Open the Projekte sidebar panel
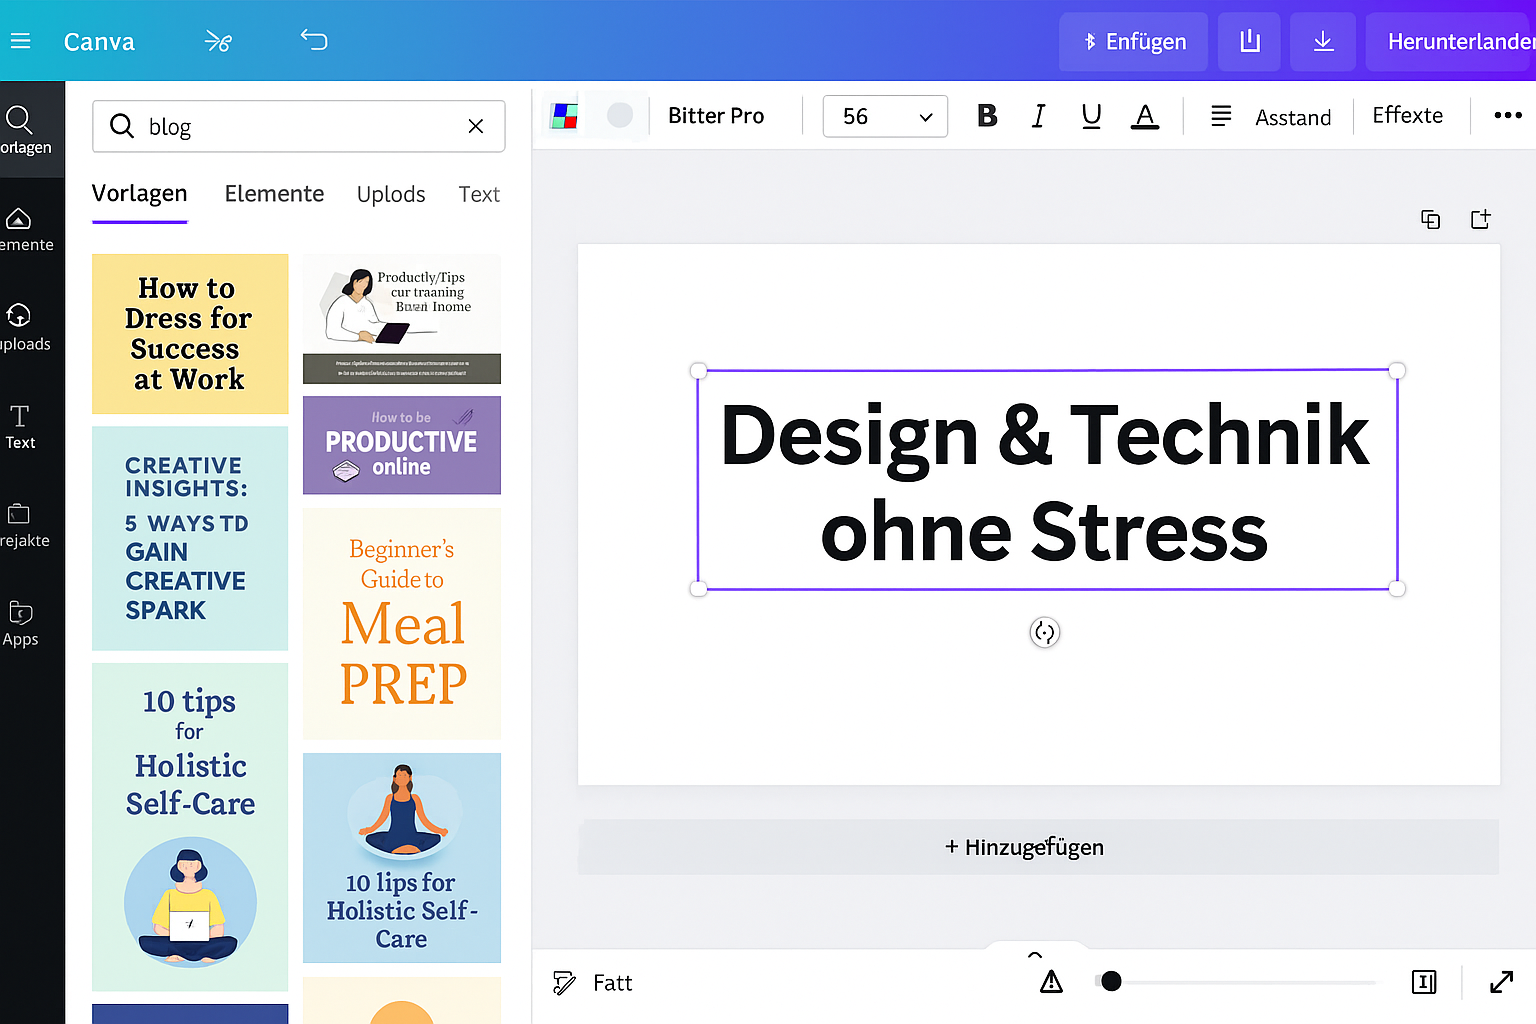Screen dimensions: 1536x1024 [x=24, y=525]
